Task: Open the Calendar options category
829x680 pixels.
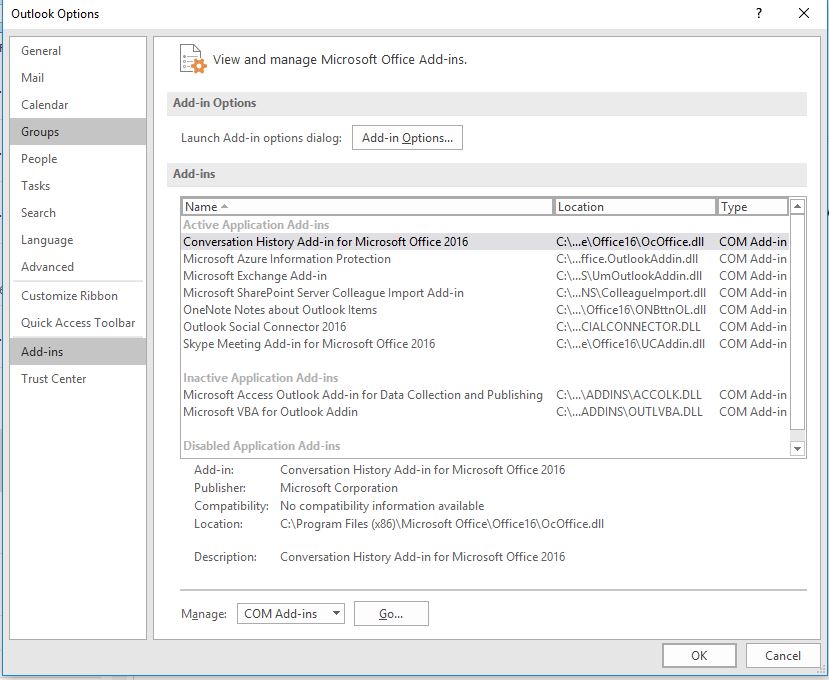Action: [x=78, y=105]
